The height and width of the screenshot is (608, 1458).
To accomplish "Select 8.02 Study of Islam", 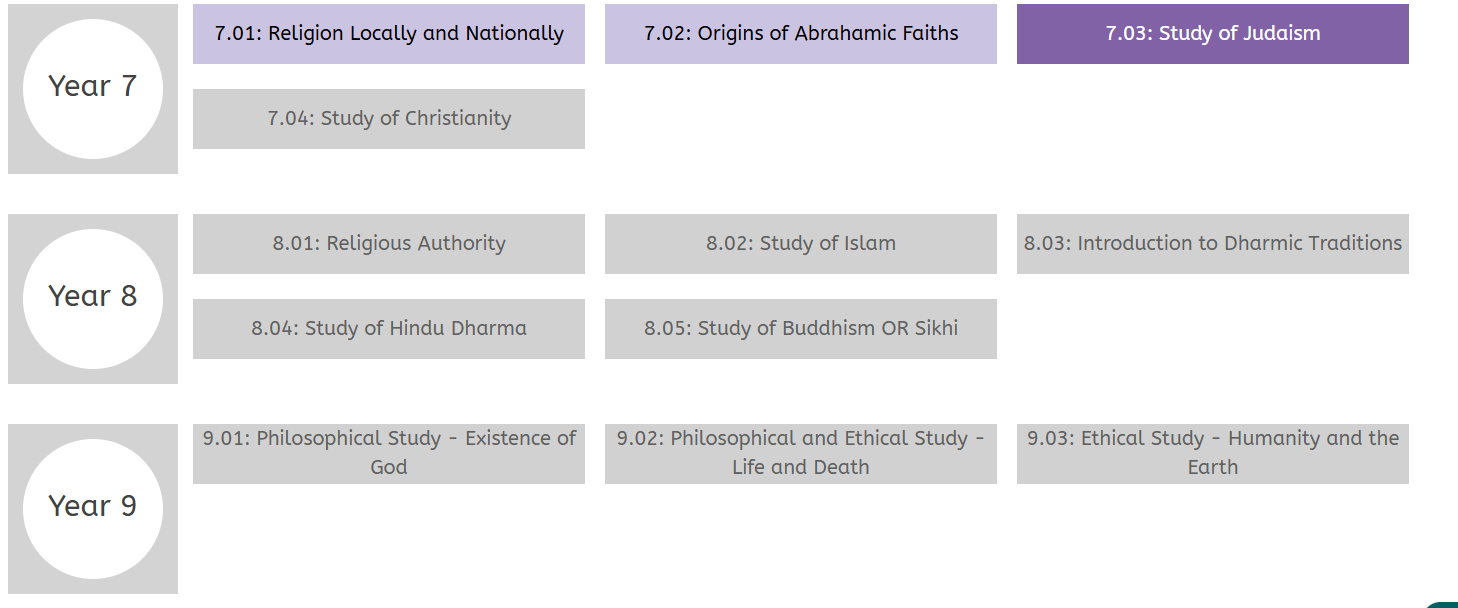I will (x=801, y=244).
